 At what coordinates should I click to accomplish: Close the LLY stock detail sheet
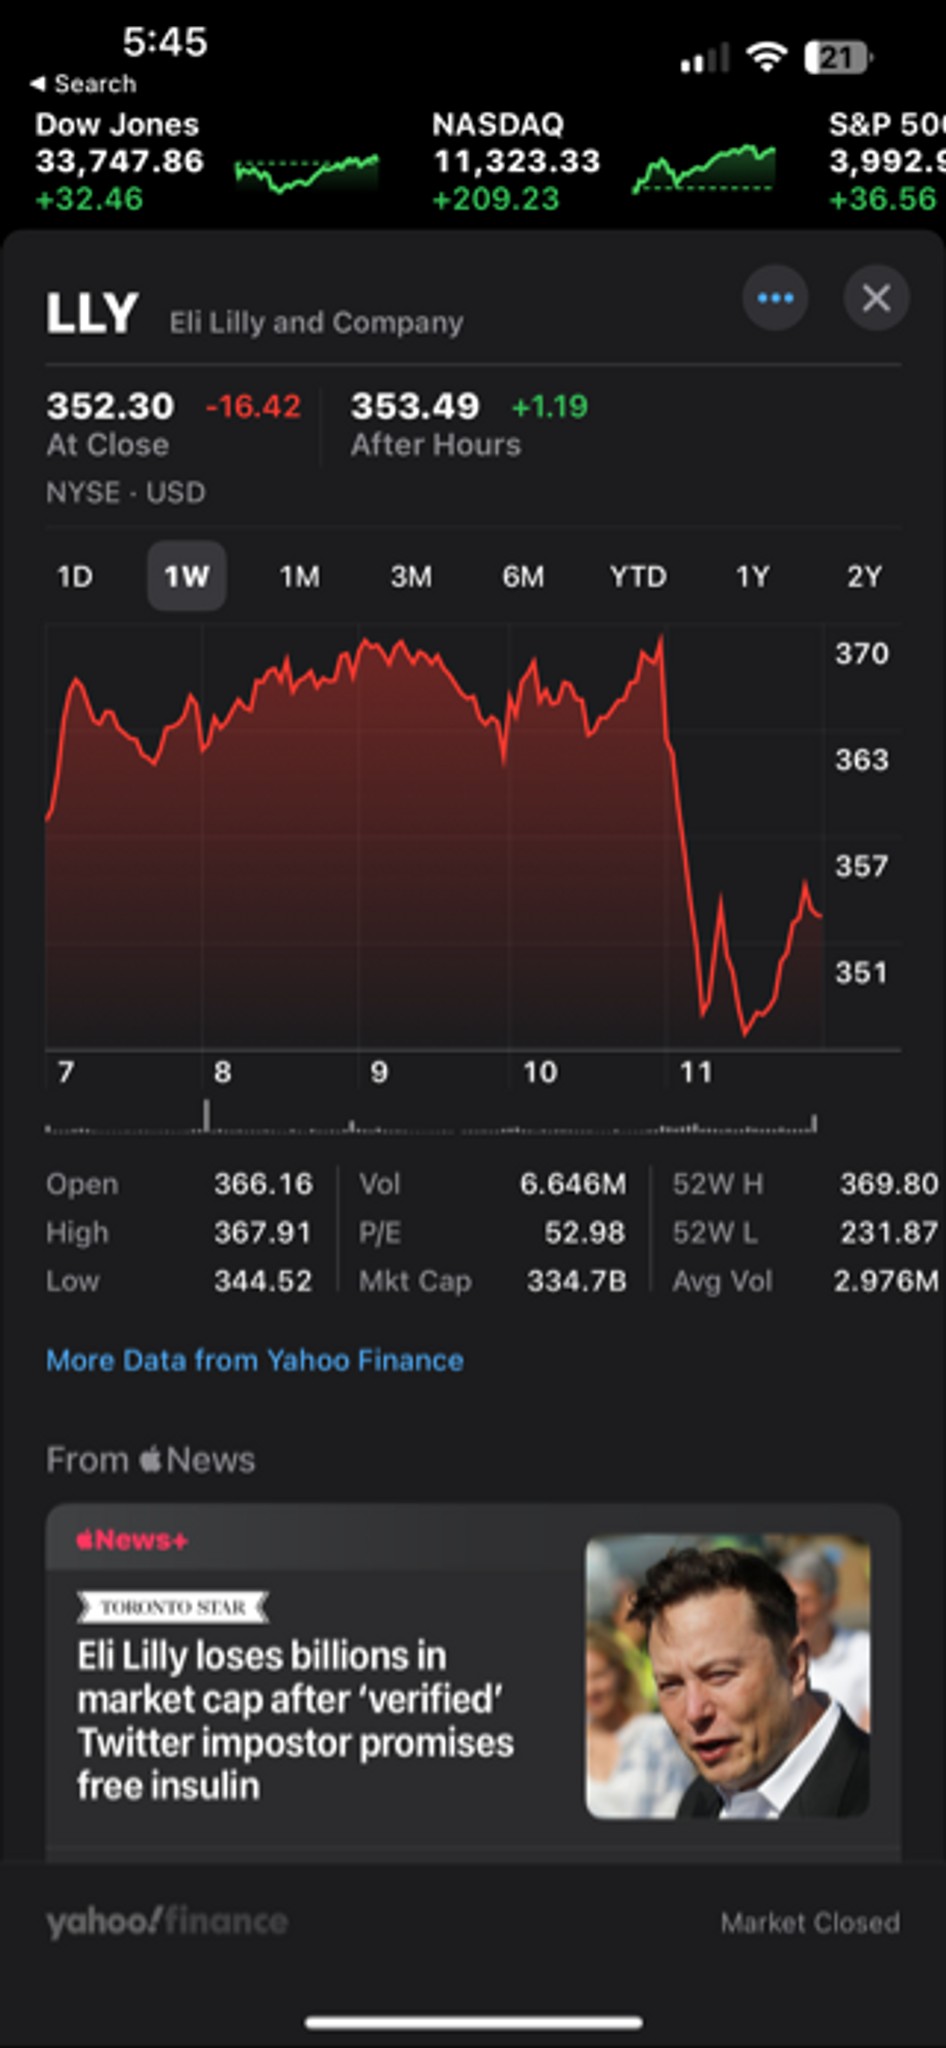click(876, 298)
